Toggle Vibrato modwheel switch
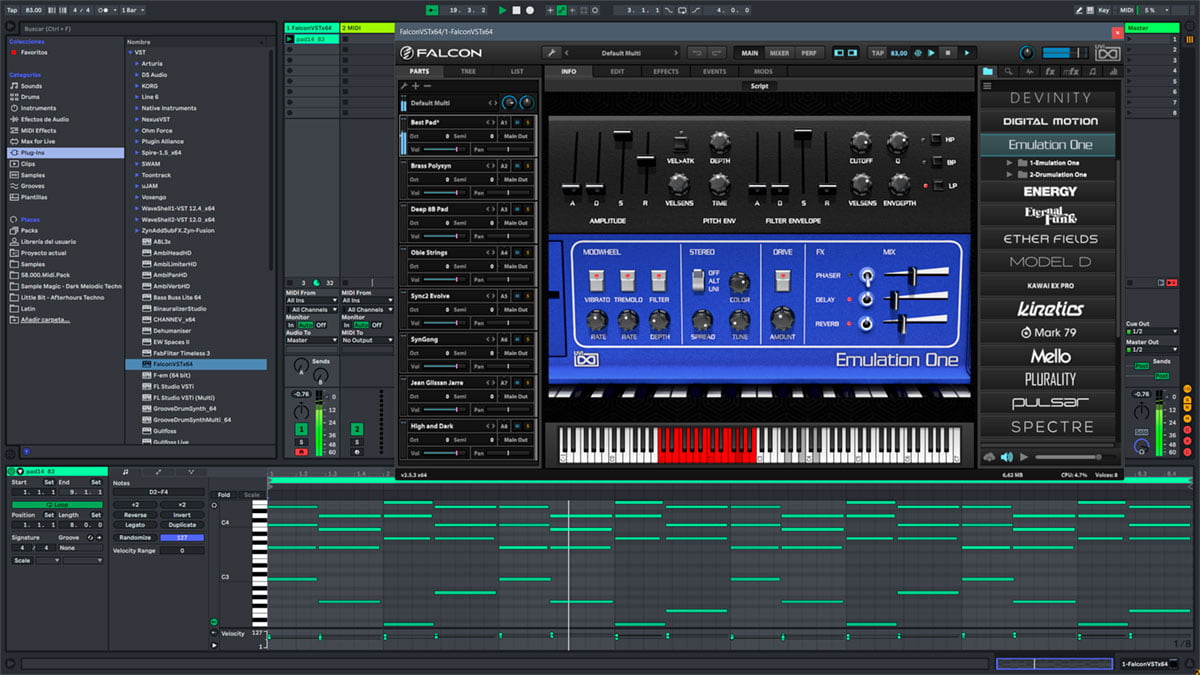 click(x=597, y=281)
